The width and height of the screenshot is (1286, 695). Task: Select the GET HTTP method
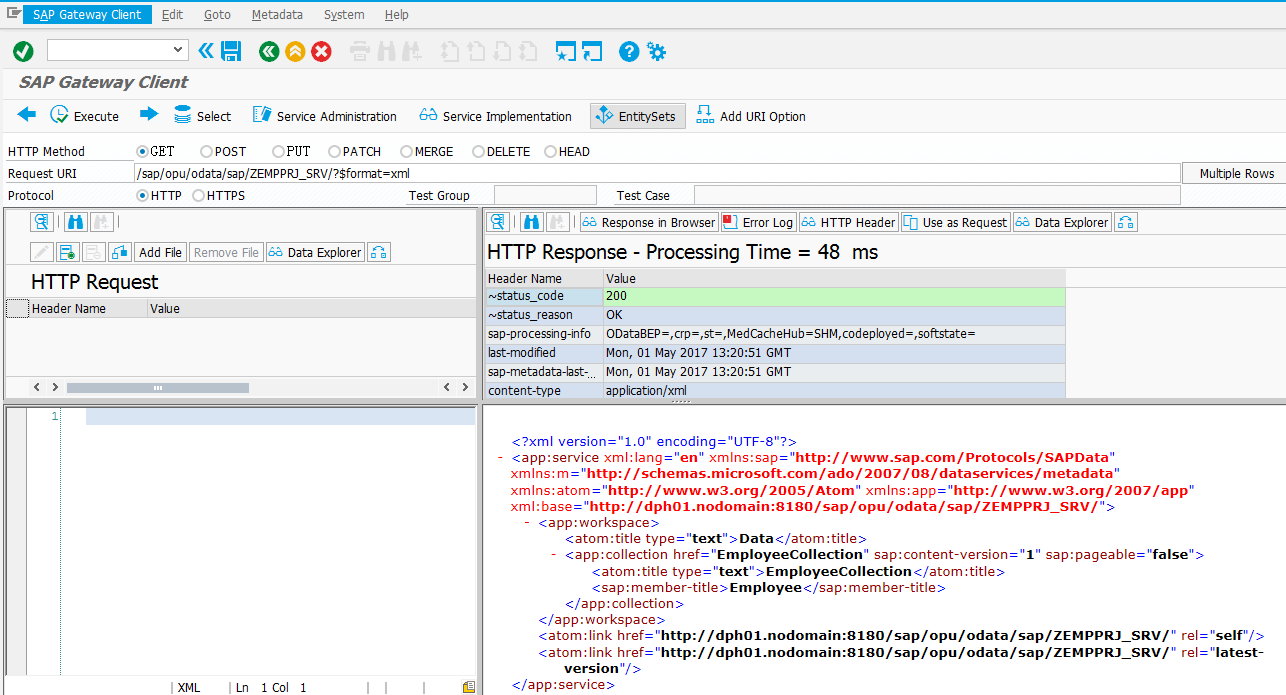point(142,152)
